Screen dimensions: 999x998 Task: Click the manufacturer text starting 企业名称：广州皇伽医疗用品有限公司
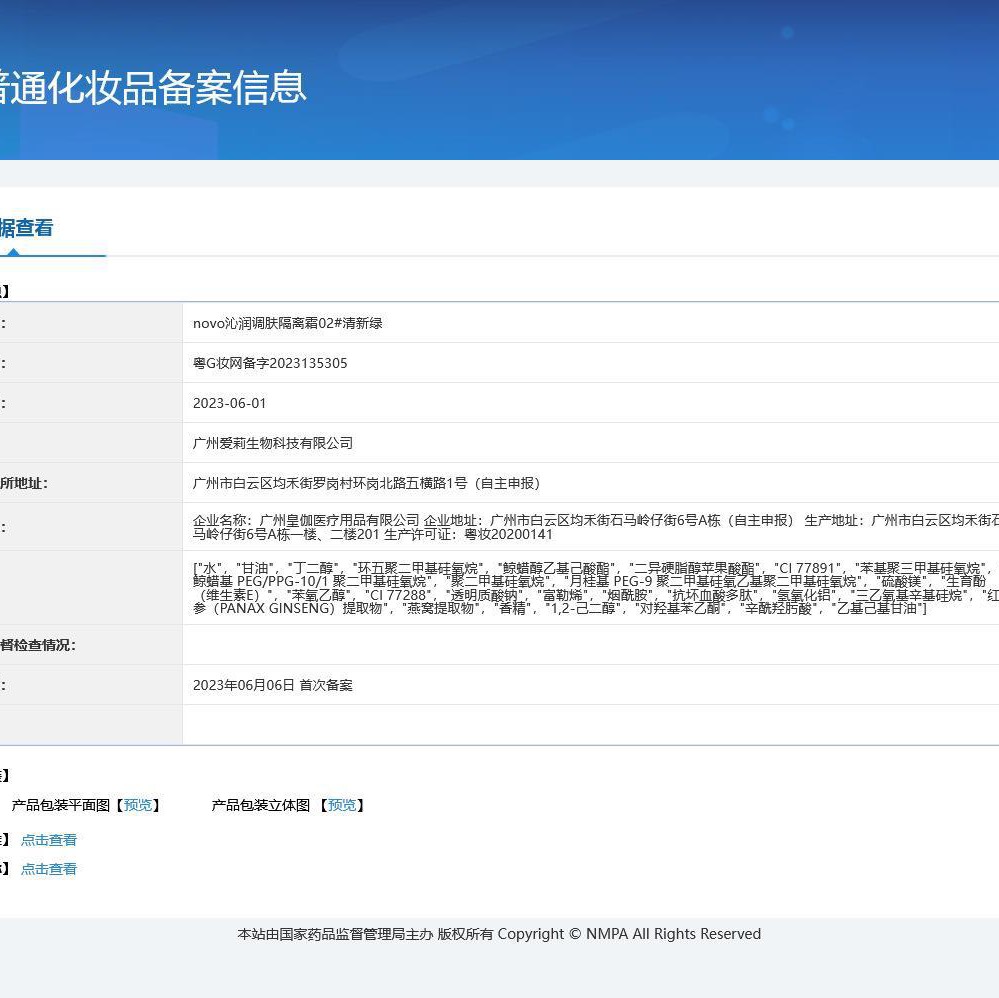tap(596, 527)
